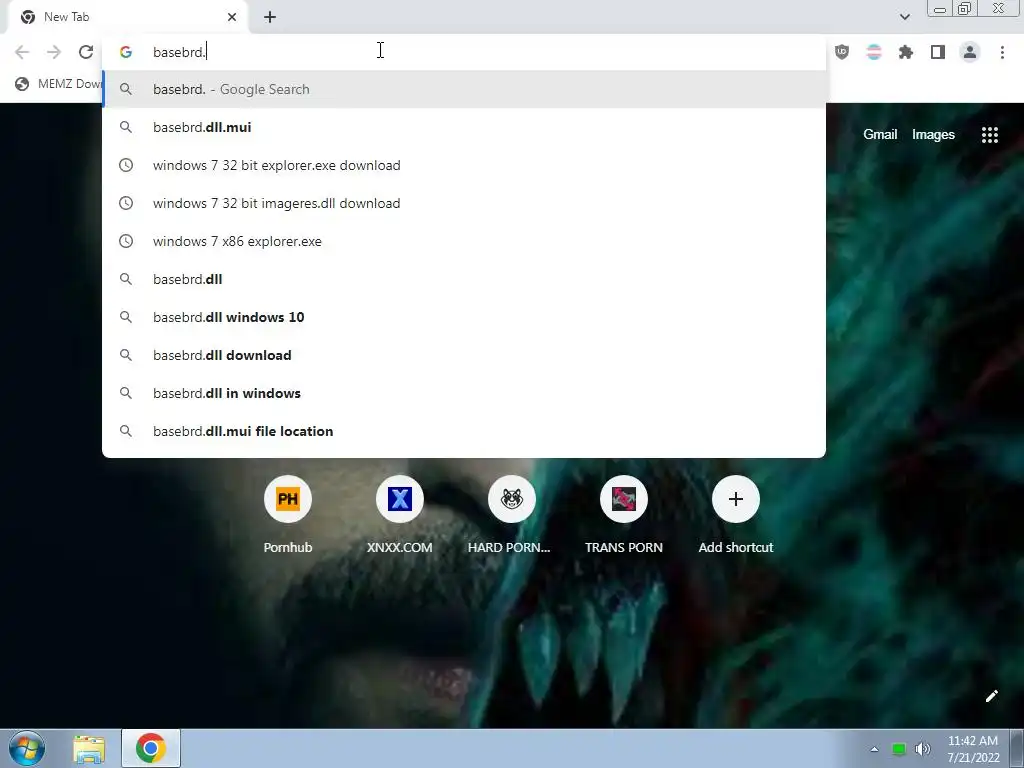Open the taskbar clock showing 11:42 AM
Viewport: 1024px width, 768px height.
pos(973,749)
